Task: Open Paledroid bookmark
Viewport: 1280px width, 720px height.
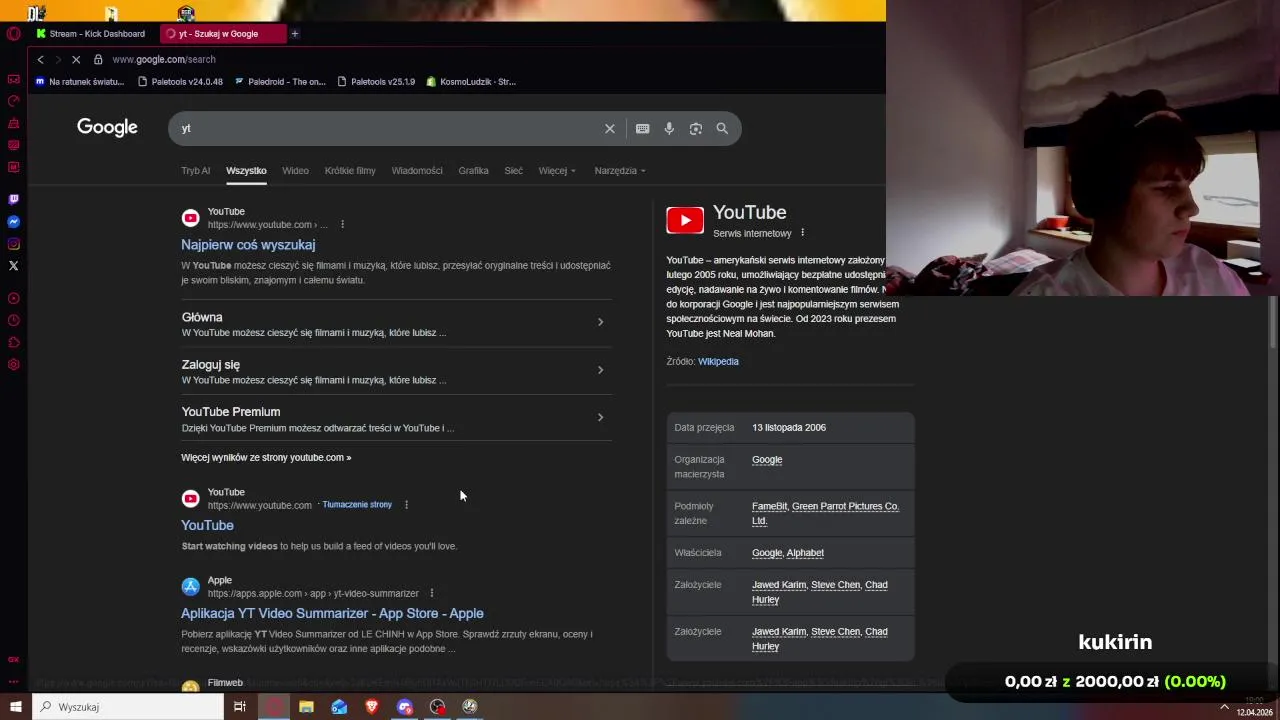Action: click(279, 82)
